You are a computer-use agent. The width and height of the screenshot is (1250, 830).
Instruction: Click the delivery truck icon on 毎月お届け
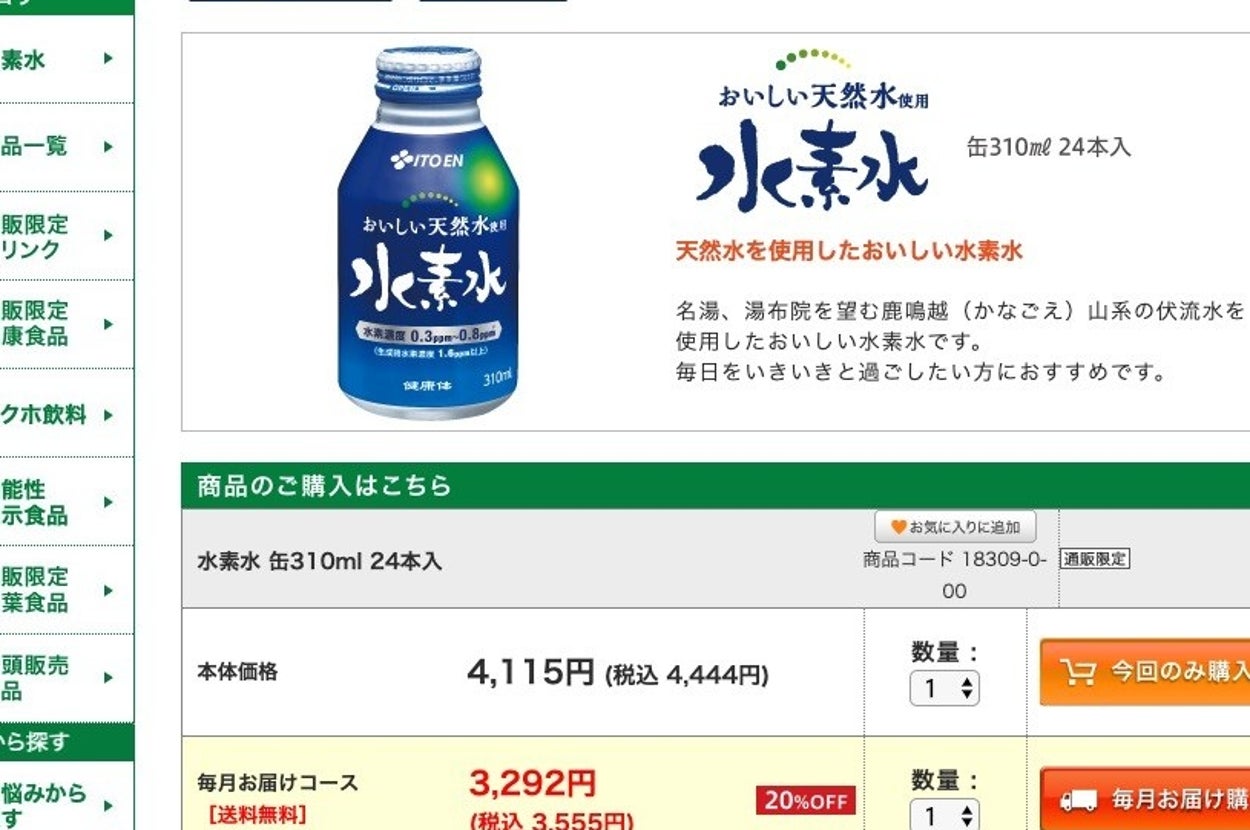[x=1079, y=800]
